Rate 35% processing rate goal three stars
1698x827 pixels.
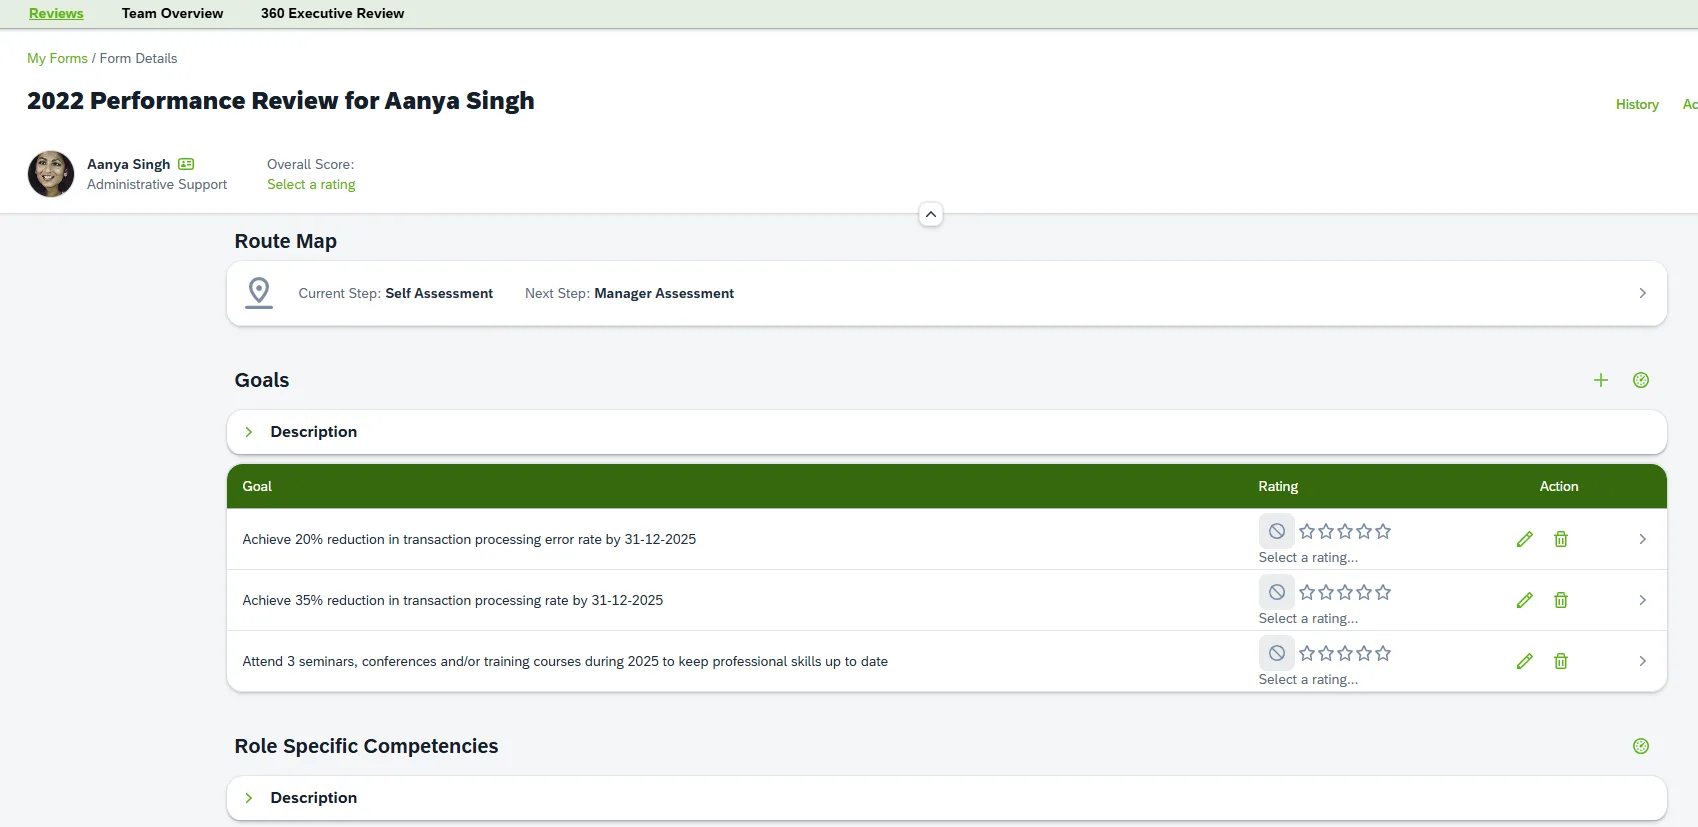[x=1345, y=592]
